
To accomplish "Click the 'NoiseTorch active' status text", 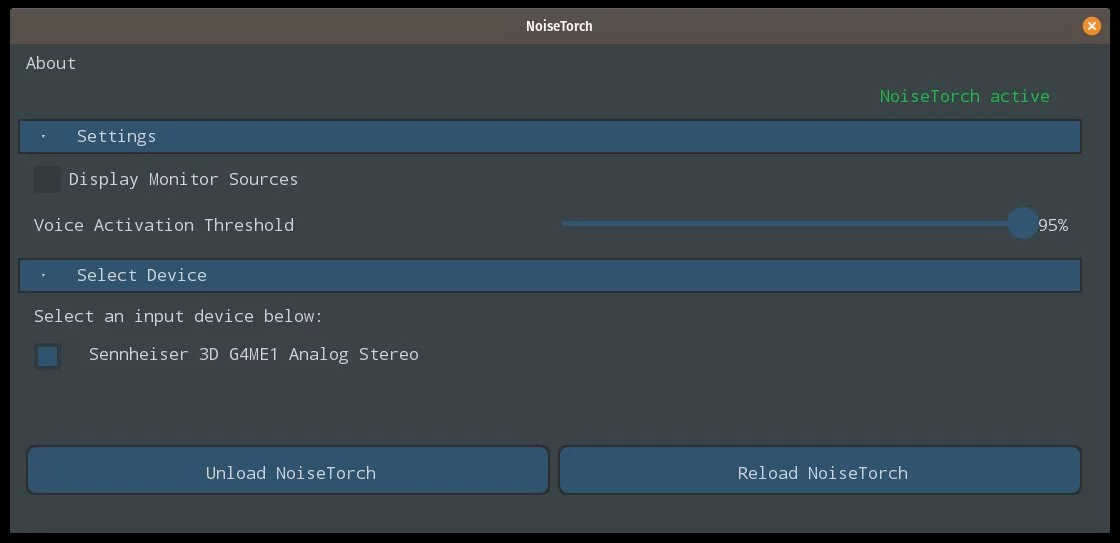I will 964,96.
